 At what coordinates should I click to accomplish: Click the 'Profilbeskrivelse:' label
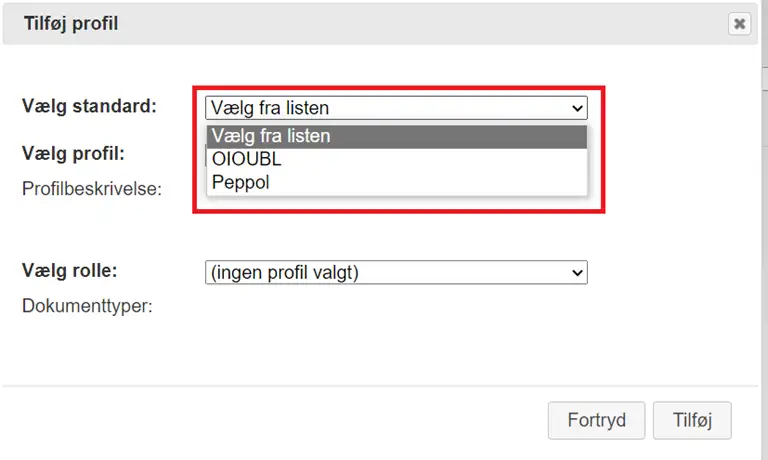(92, 187)
